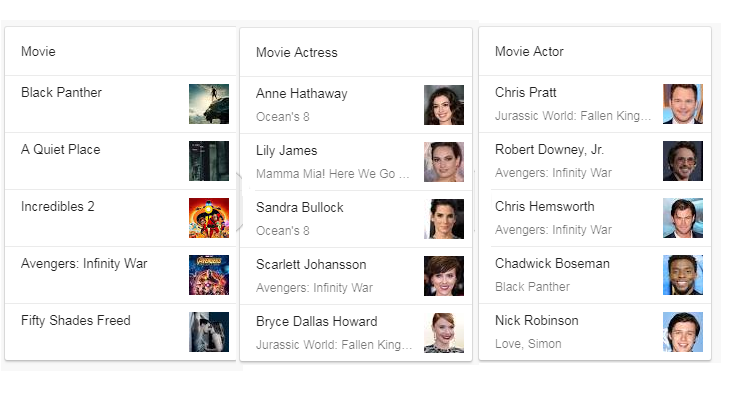The width and height of the screenshot is (731, 400).
Task: Open the Black Panther movie title
Action: pos(62,92)
